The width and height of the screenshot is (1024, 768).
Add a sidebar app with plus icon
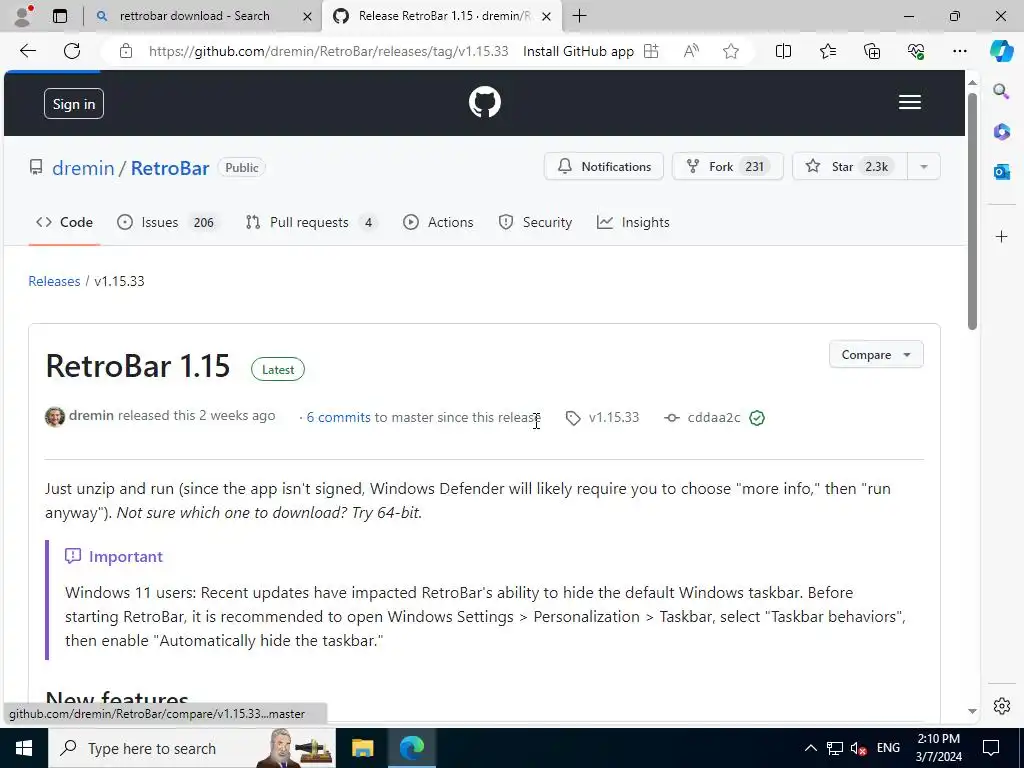click(x=1002, y=236)
